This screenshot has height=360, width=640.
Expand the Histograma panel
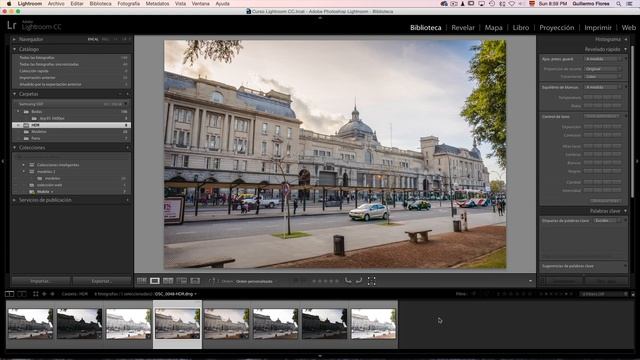[x=626, y=39]
